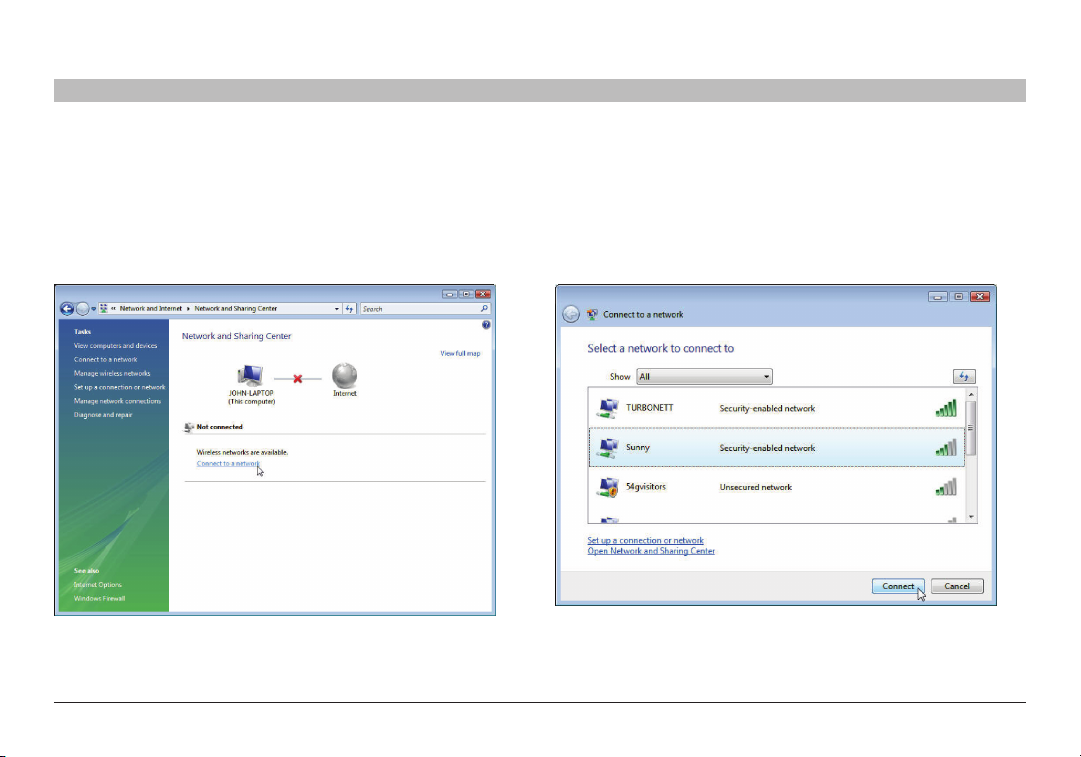Screen dimensions: 1081x757
Task: Click Unsecured network text for 54gvisitors
Action: click(756, 487)
